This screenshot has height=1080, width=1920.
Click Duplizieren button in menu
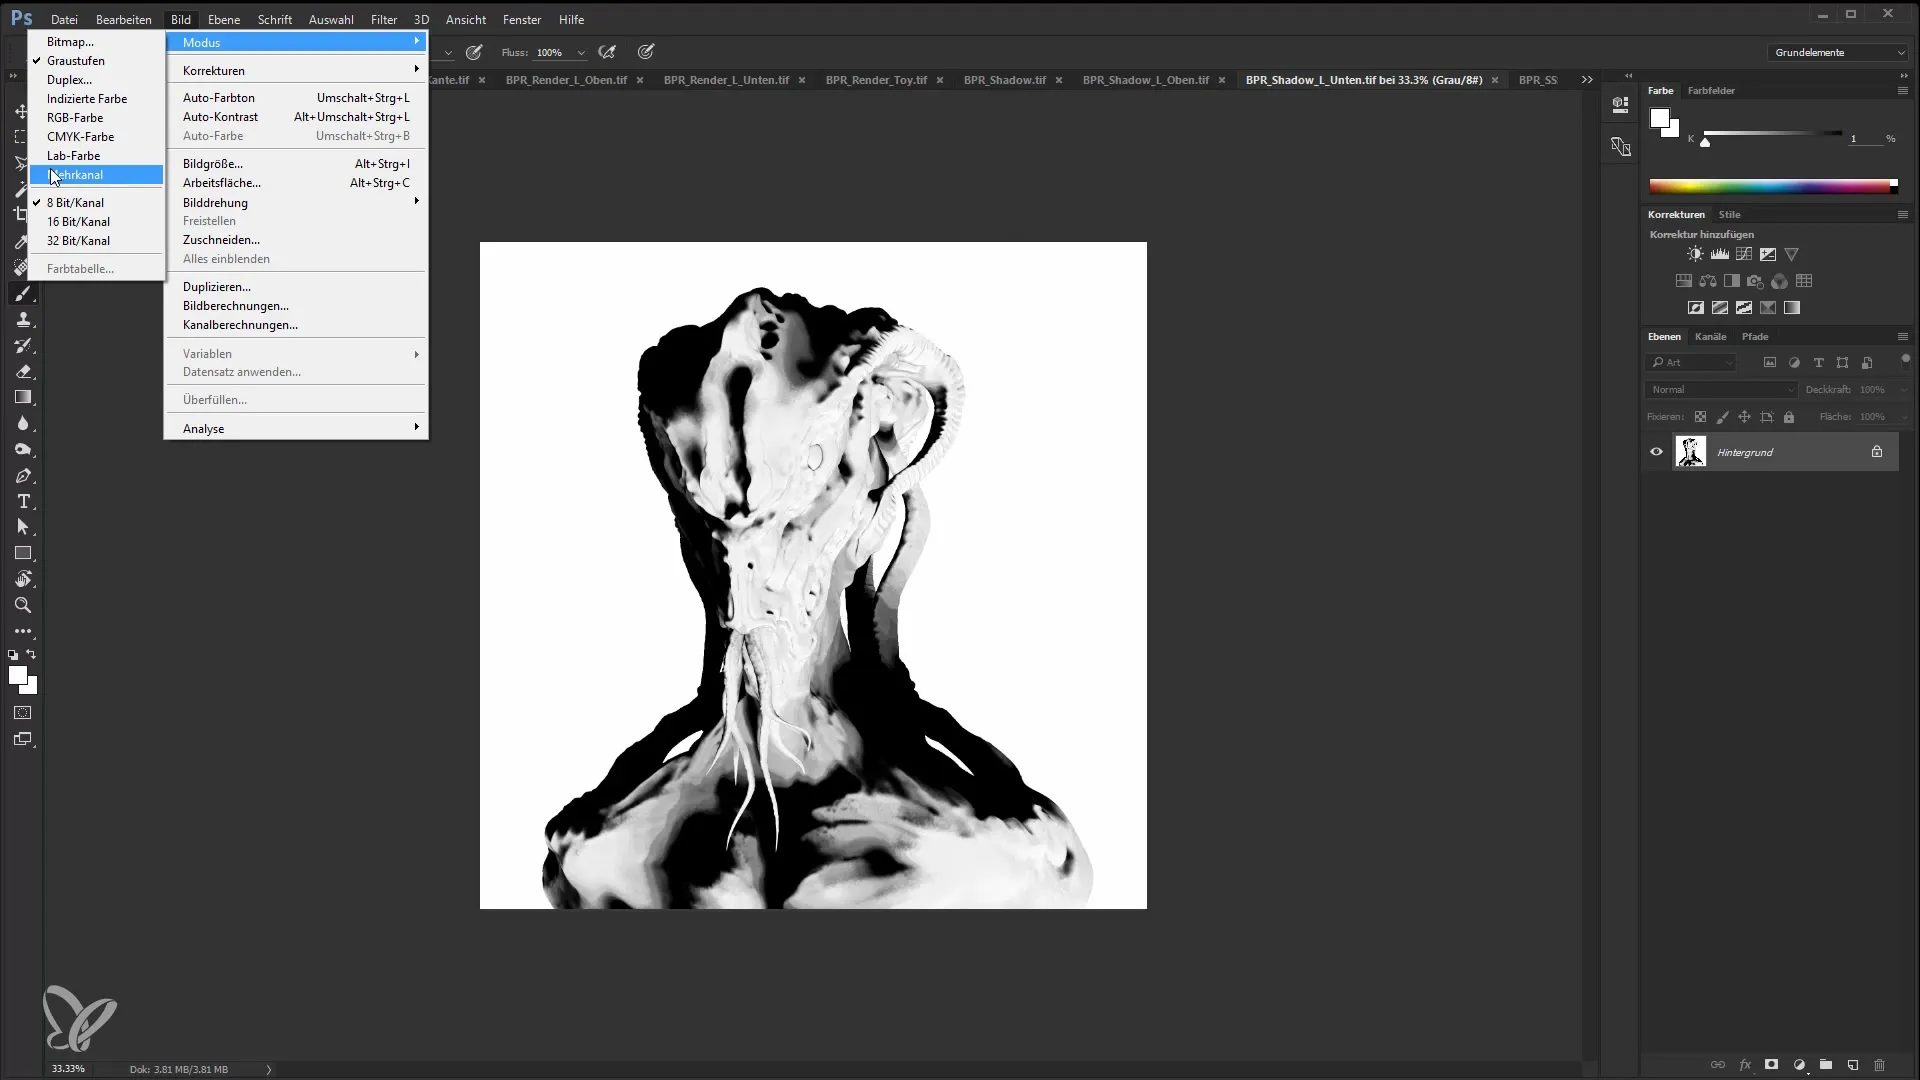[216, 286]
